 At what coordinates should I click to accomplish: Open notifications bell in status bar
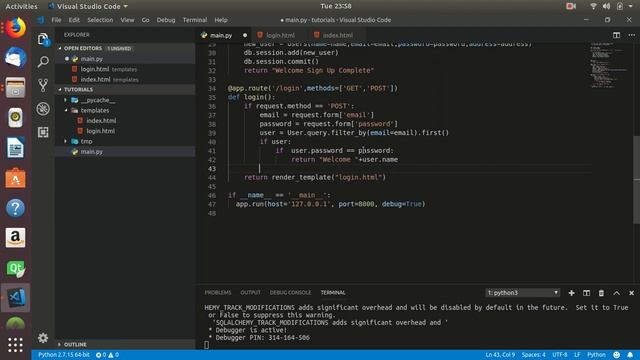pyautogui.click(x=630, y=355)
